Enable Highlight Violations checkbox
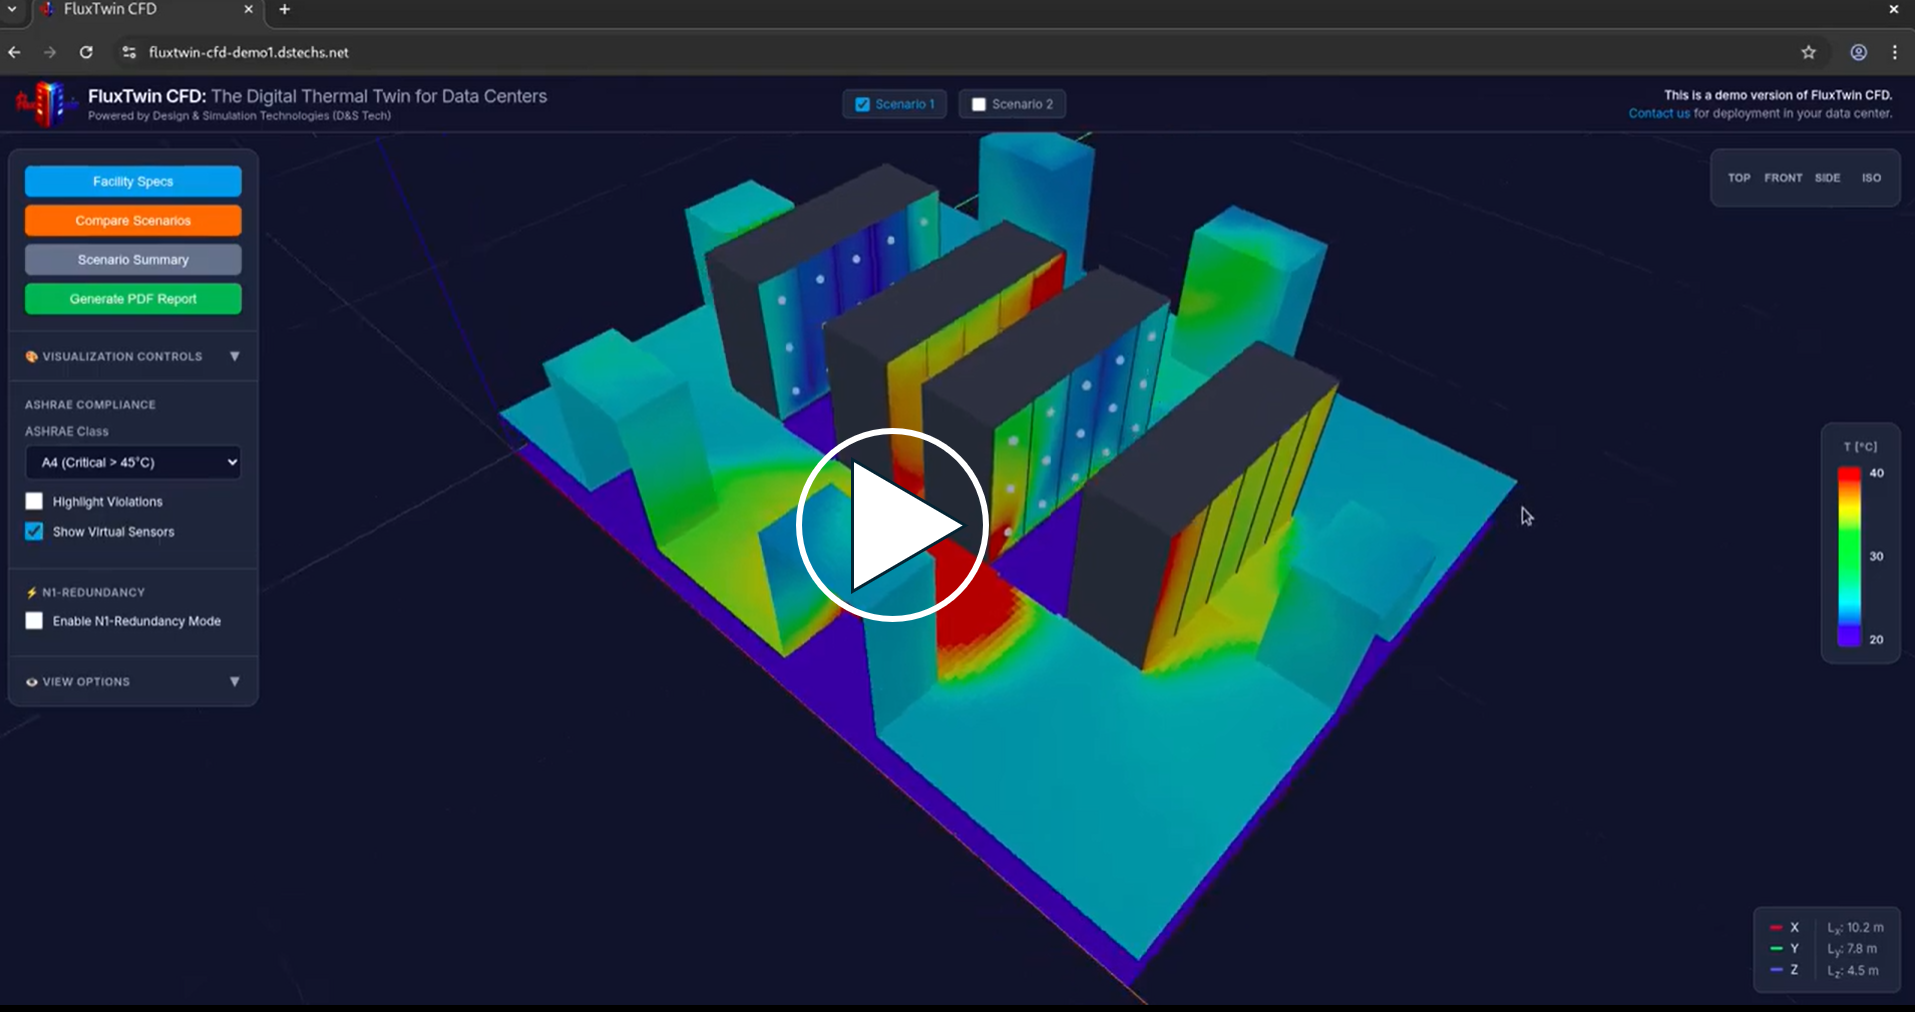The image size is (1915, 1012). [x=34, y=501]
